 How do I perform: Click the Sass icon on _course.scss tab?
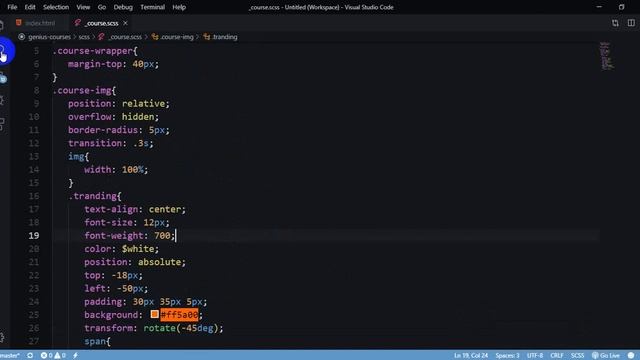(78, 23)
